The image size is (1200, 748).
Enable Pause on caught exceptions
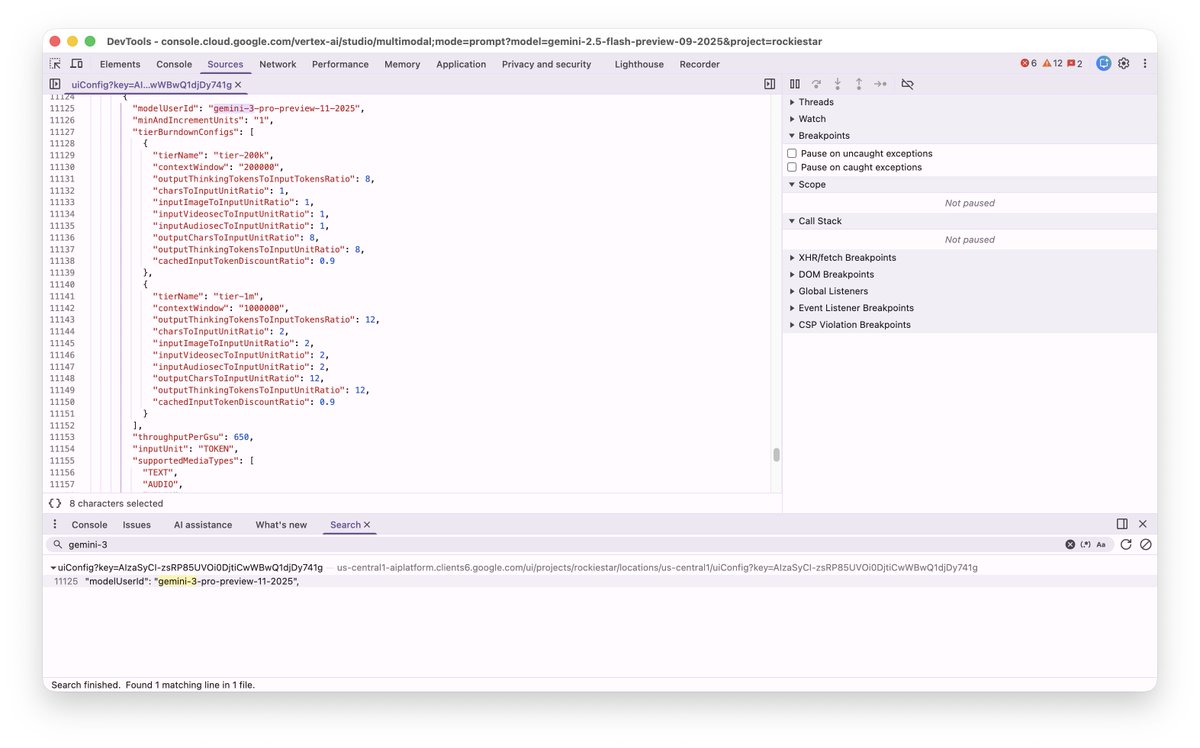791,167
